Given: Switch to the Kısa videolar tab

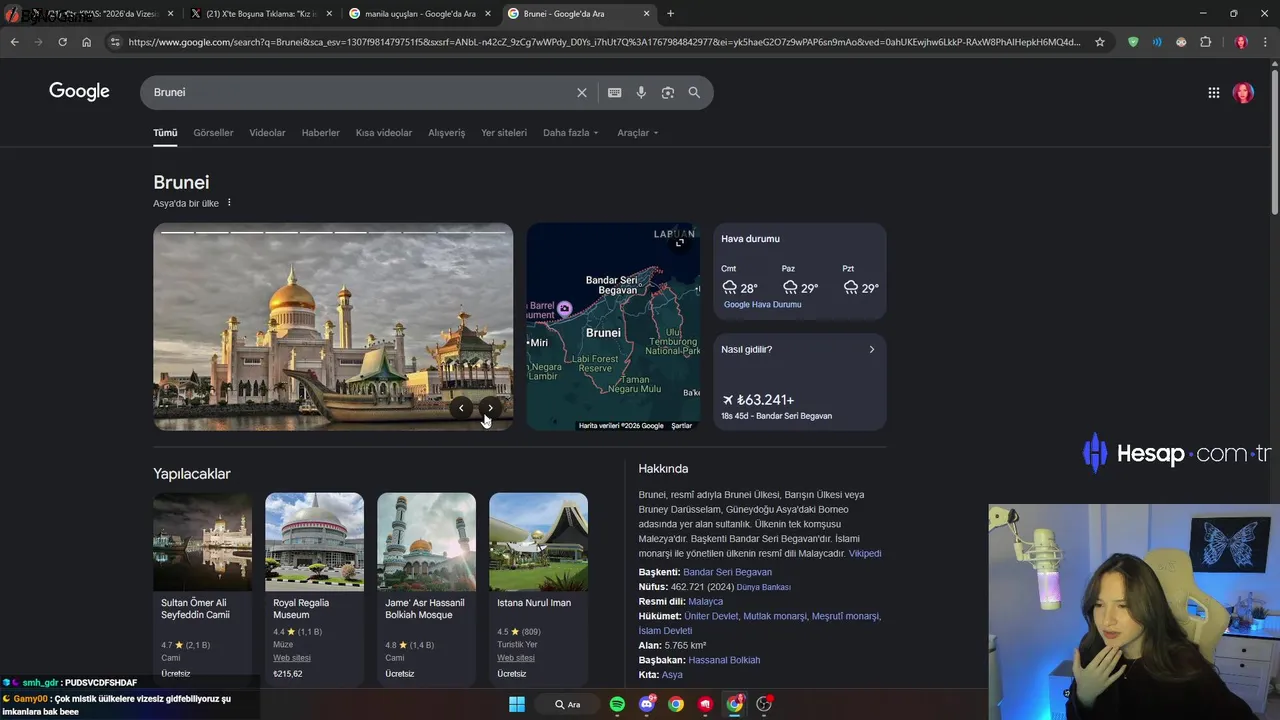Looking at the screenshot, I should point(384,133).
